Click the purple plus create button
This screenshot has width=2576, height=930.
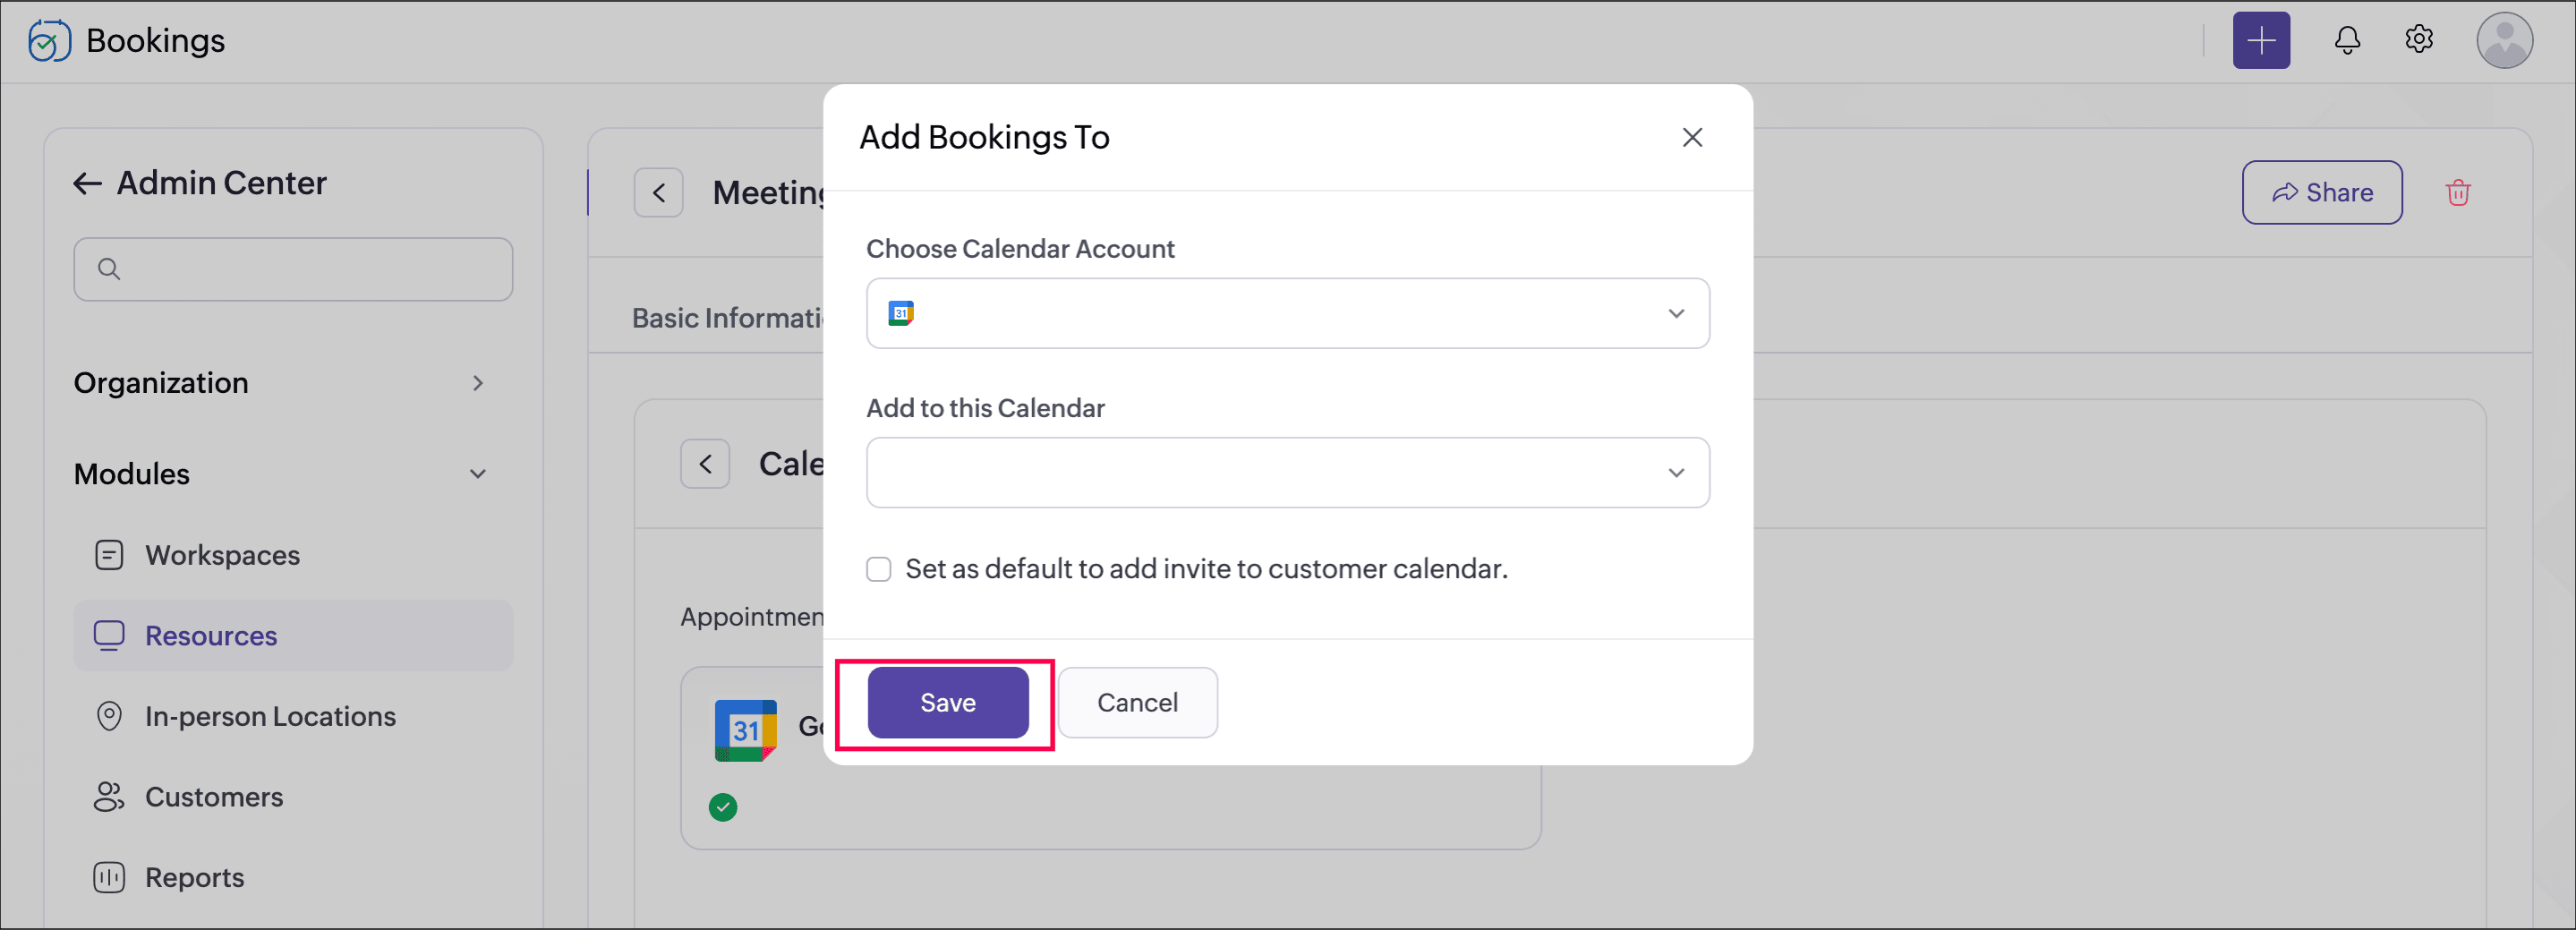[x=2261, y=41]
